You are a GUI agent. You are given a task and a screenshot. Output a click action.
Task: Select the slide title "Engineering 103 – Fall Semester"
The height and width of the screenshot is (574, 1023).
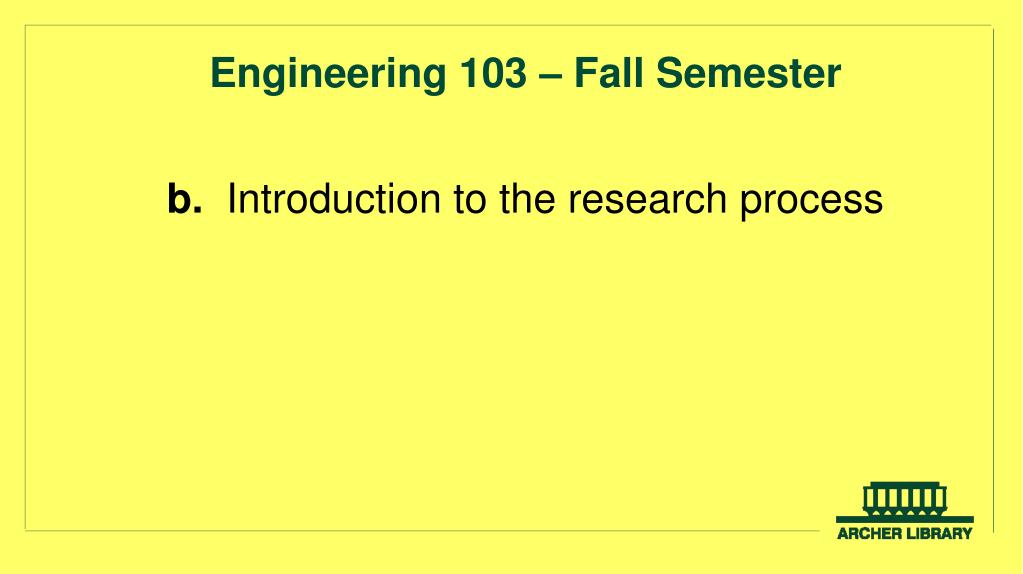(x=525, y=73)
